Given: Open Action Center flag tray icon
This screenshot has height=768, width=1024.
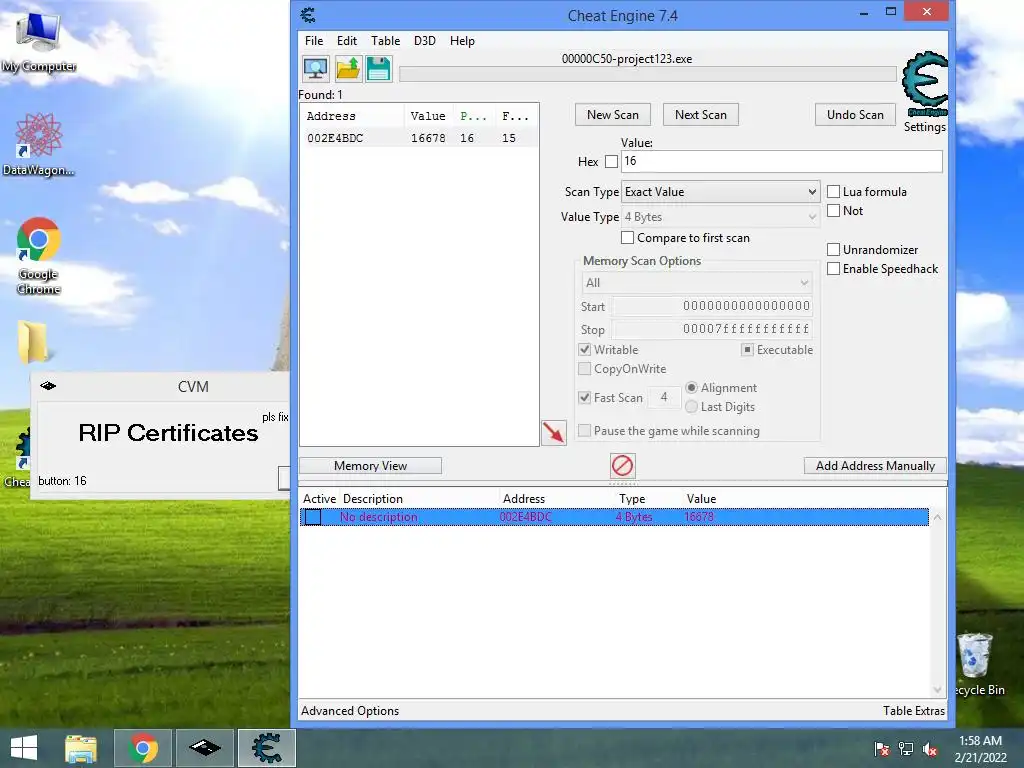Looking at the screenshot, I should (x=881, y=749).
